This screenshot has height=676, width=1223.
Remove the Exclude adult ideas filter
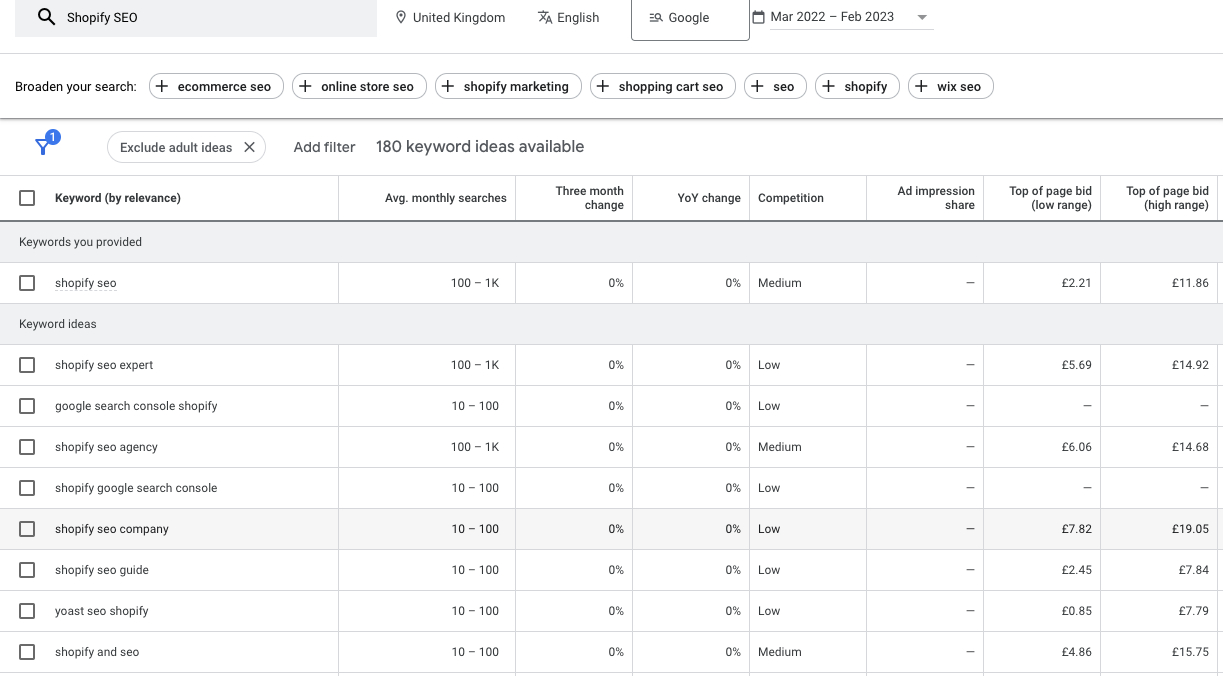coord(249,147)
